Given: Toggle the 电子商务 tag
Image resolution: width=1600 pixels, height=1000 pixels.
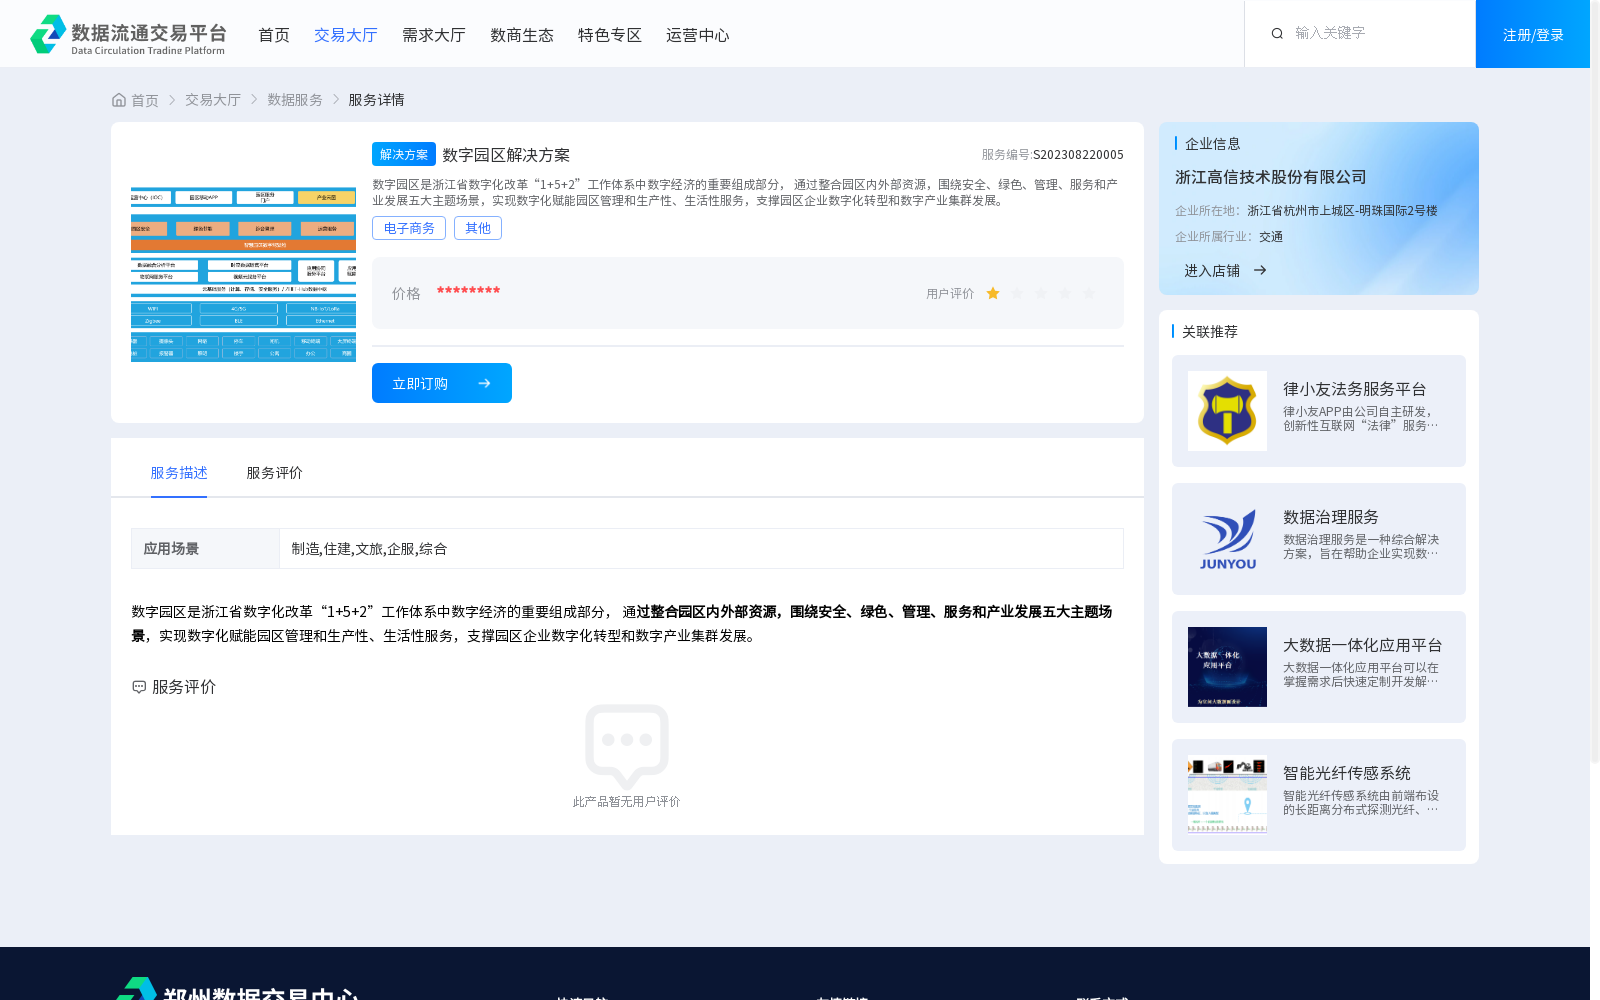Looking at the screenshot, I should click(408, 227).
